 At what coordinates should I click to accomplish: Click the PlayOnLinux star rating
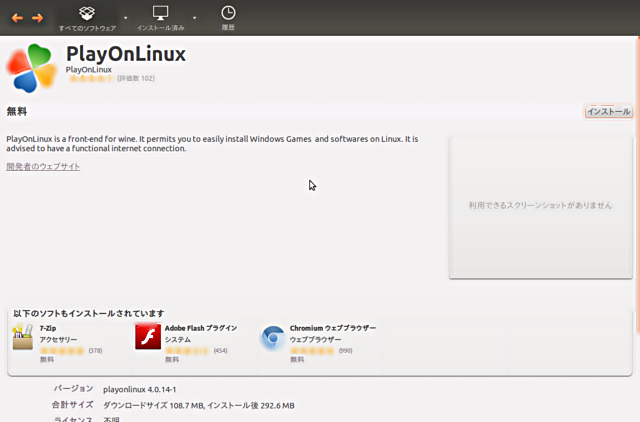click(91, 78)
